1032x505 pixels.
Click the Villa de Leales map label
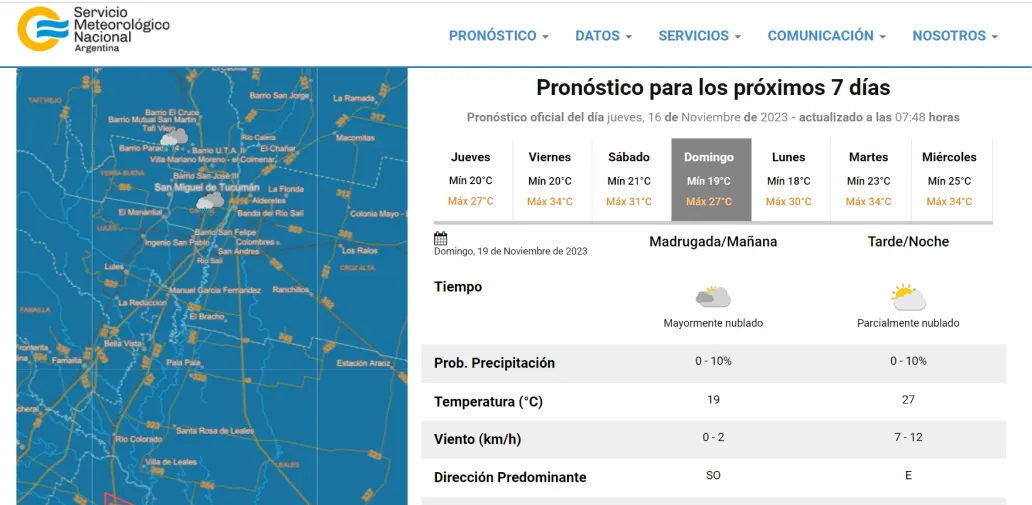click(171, 462)
